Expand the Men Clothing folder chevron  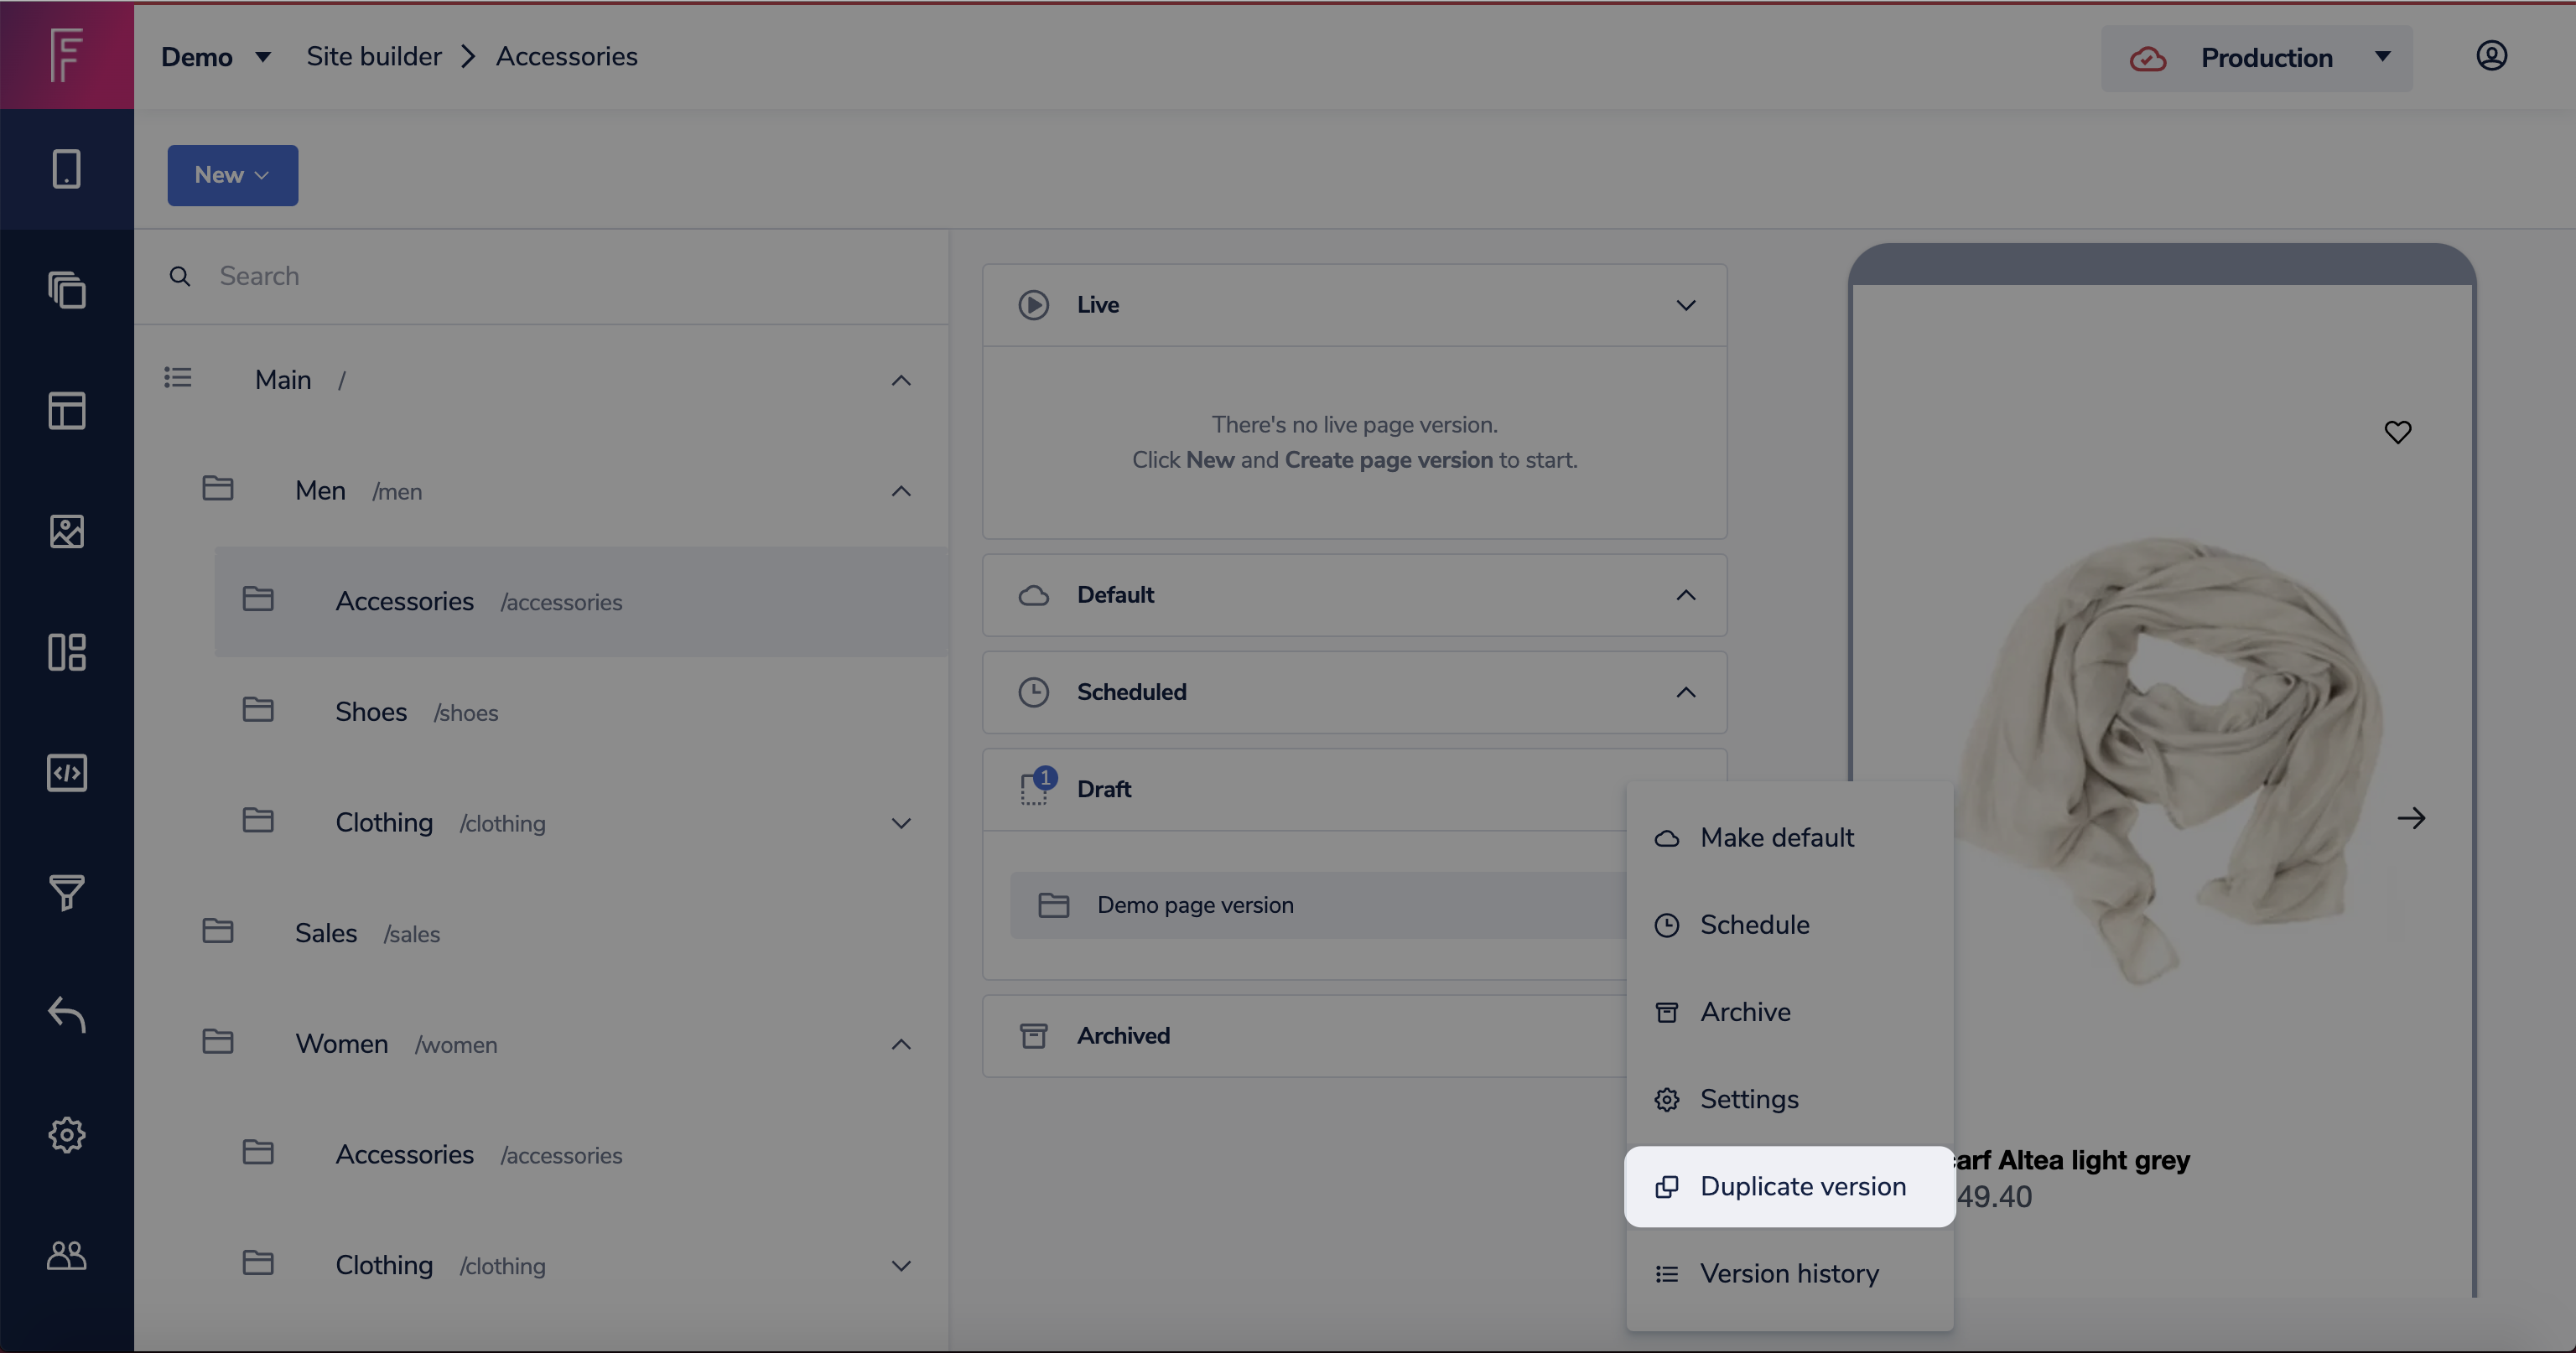point(901,823)
